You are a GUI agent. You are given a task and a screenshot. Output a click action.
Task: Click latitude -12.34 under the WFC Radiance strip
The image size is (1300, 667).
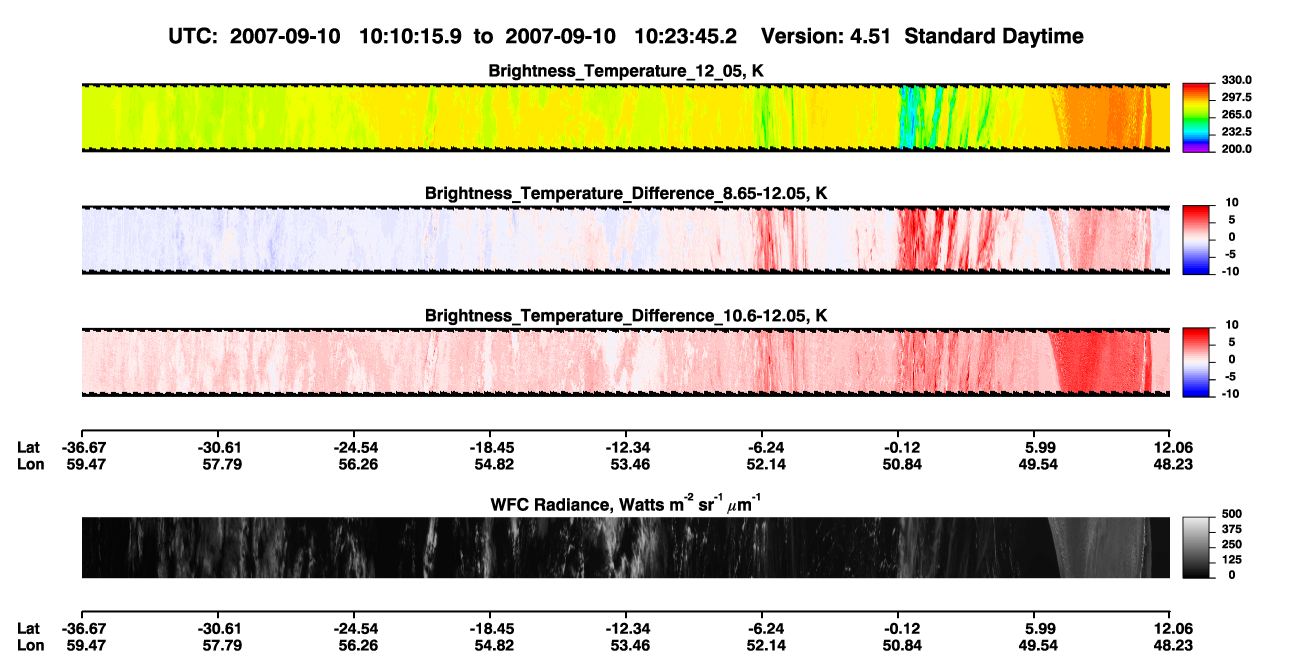pyautogui.click(x=626, y=629)
